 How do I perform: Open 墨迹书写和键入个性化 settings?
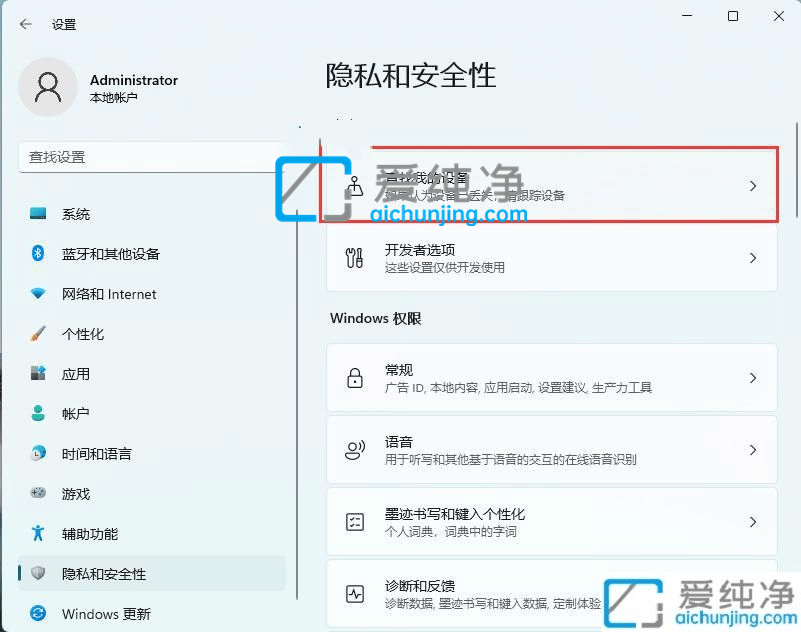tap(550, 521)
